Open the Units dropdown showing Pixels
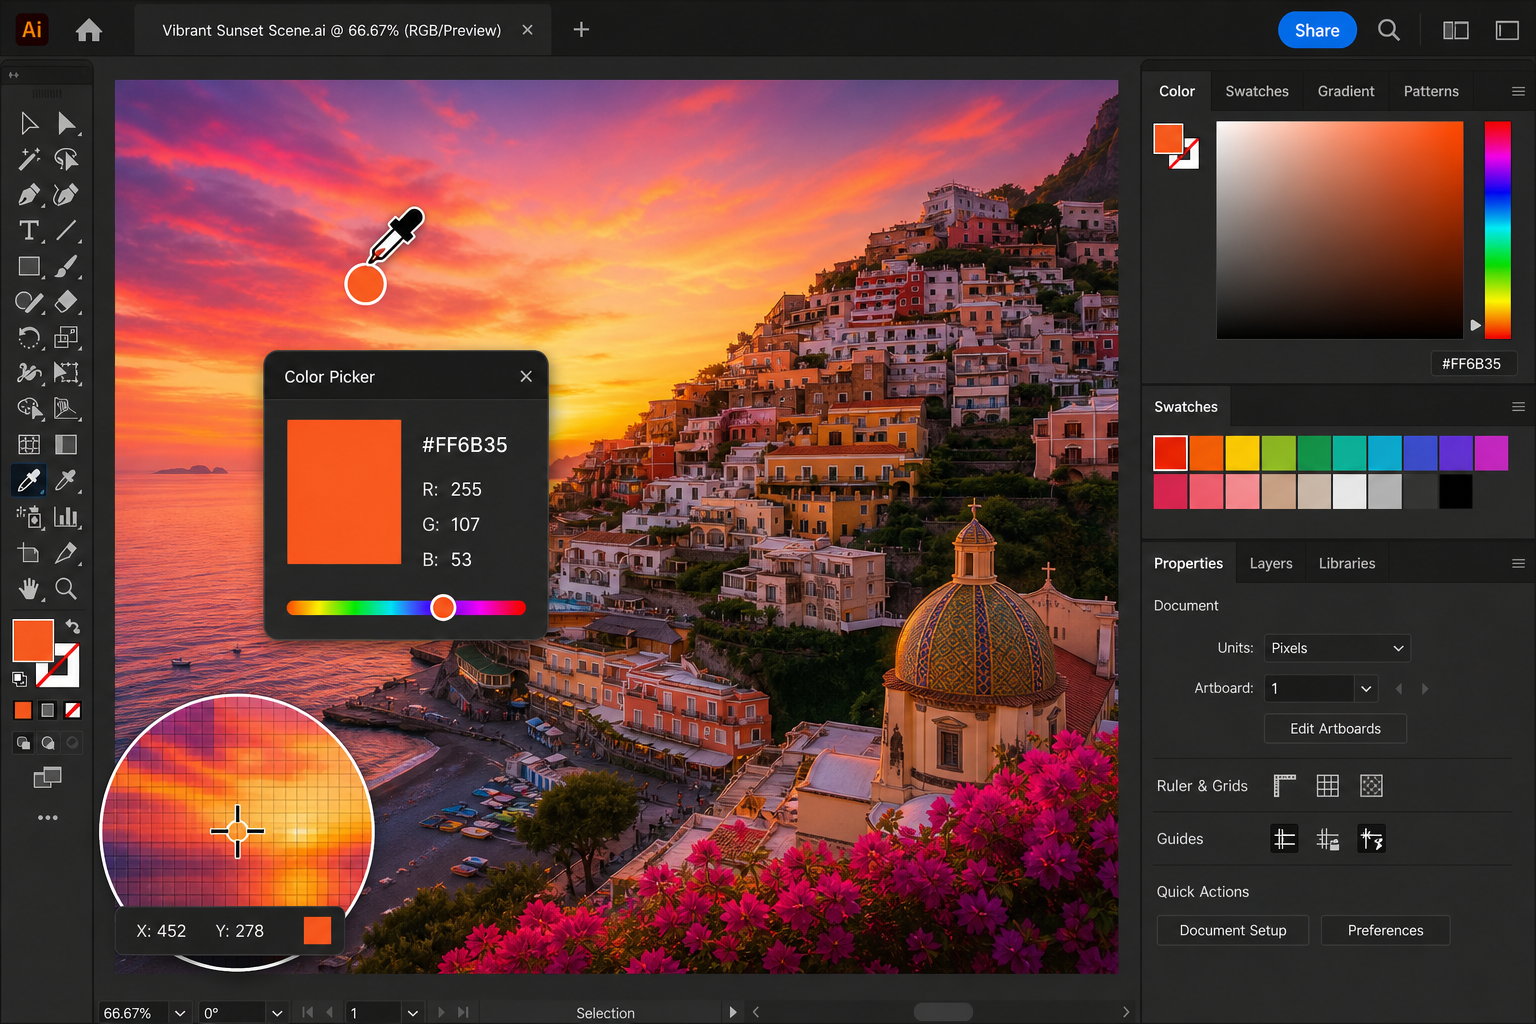Viewport: 1536px width, 1024px height. pos(1337,648)
